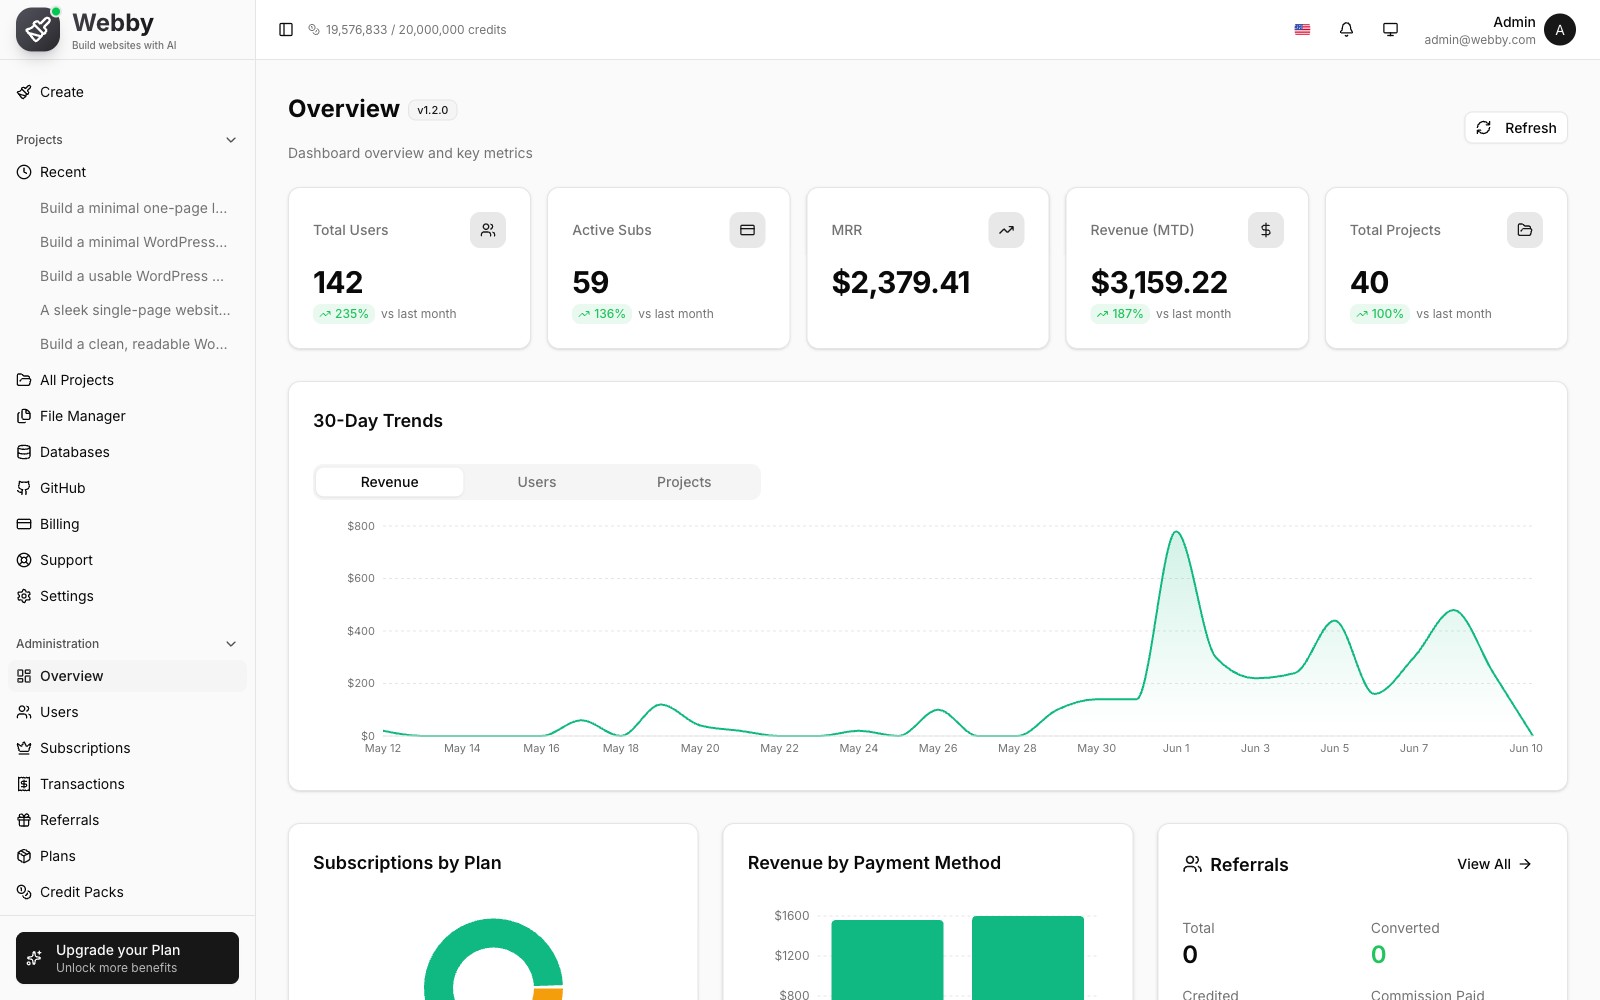Viewport: 1600px width, 1000px height.
Task: Open 'Build a minimal one-page' project
Action: point(134,208)
